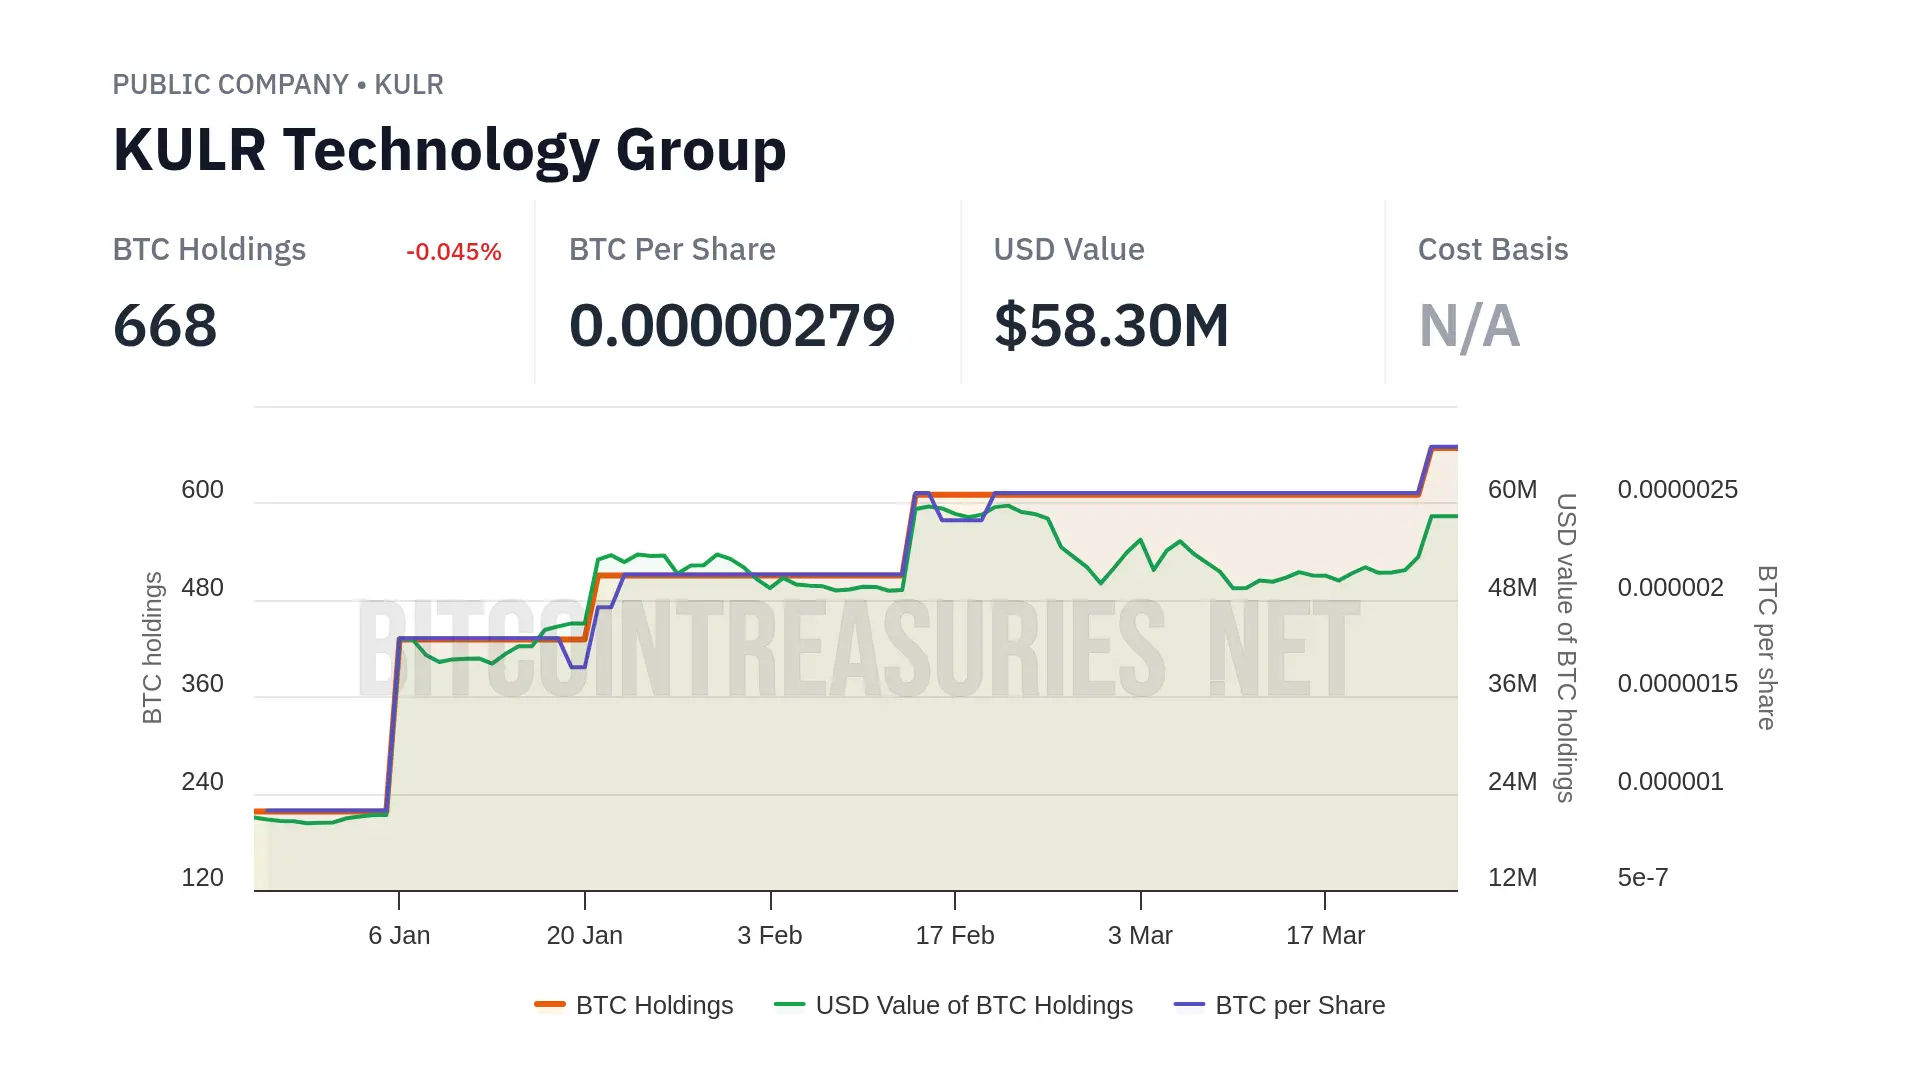Image resolution: width=1920 pixels, height=1080 pixels.
Task: Click the green USD Value legend swatch
Action: point(790,1004)
